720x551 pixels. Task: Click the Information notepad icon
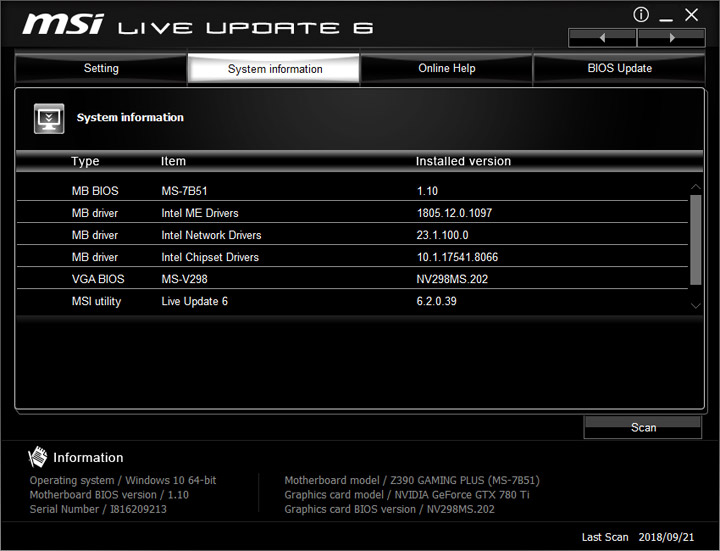pyautogui.click(x=37, y=457)
